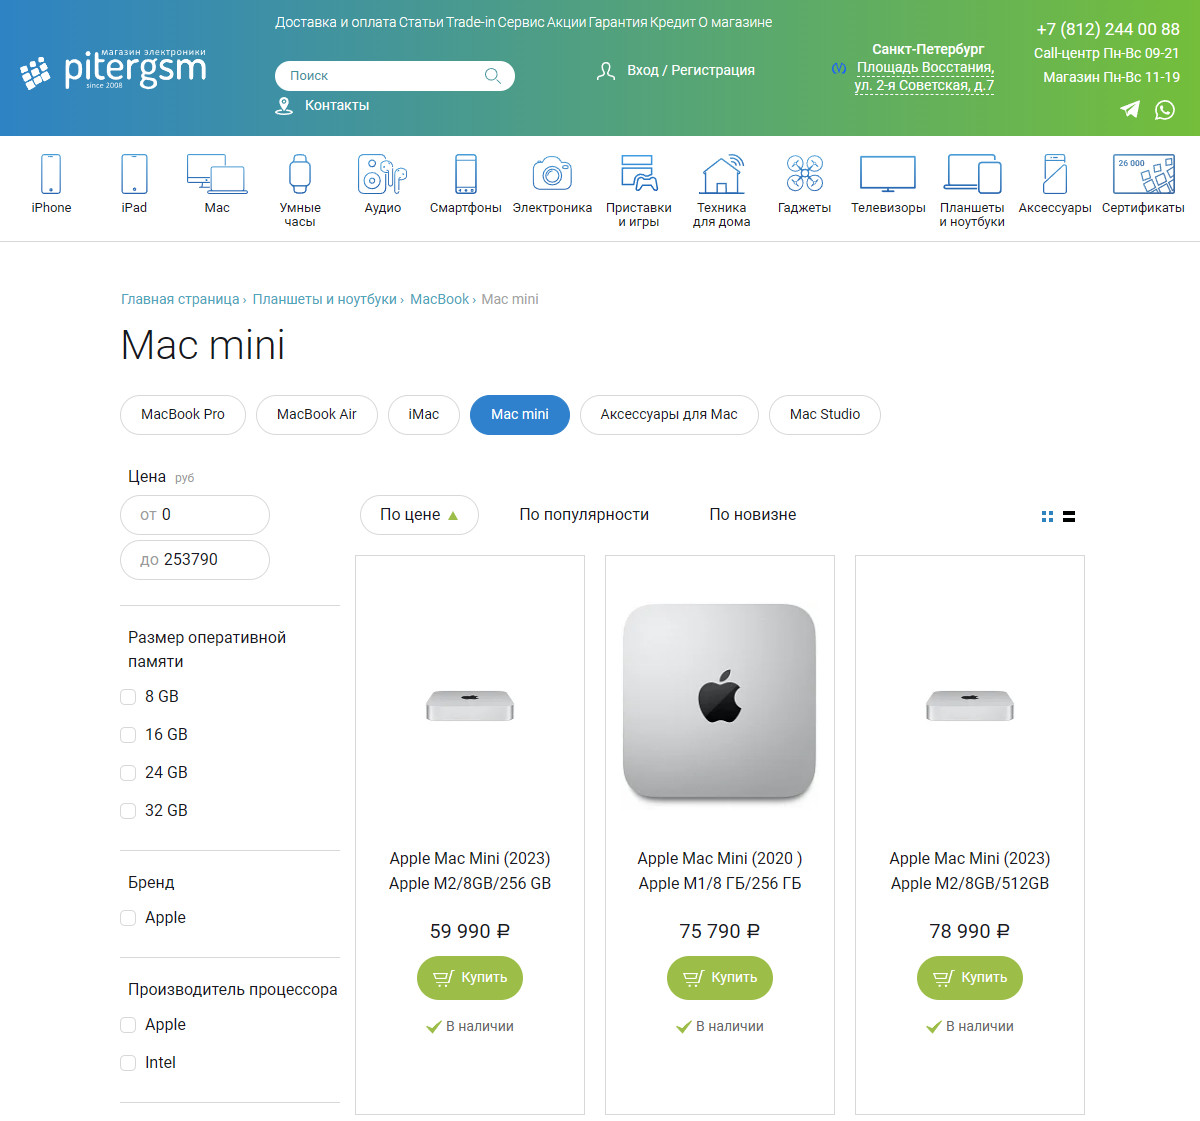
Task: Select the MacBook Air tab
Action: [317, 414]
